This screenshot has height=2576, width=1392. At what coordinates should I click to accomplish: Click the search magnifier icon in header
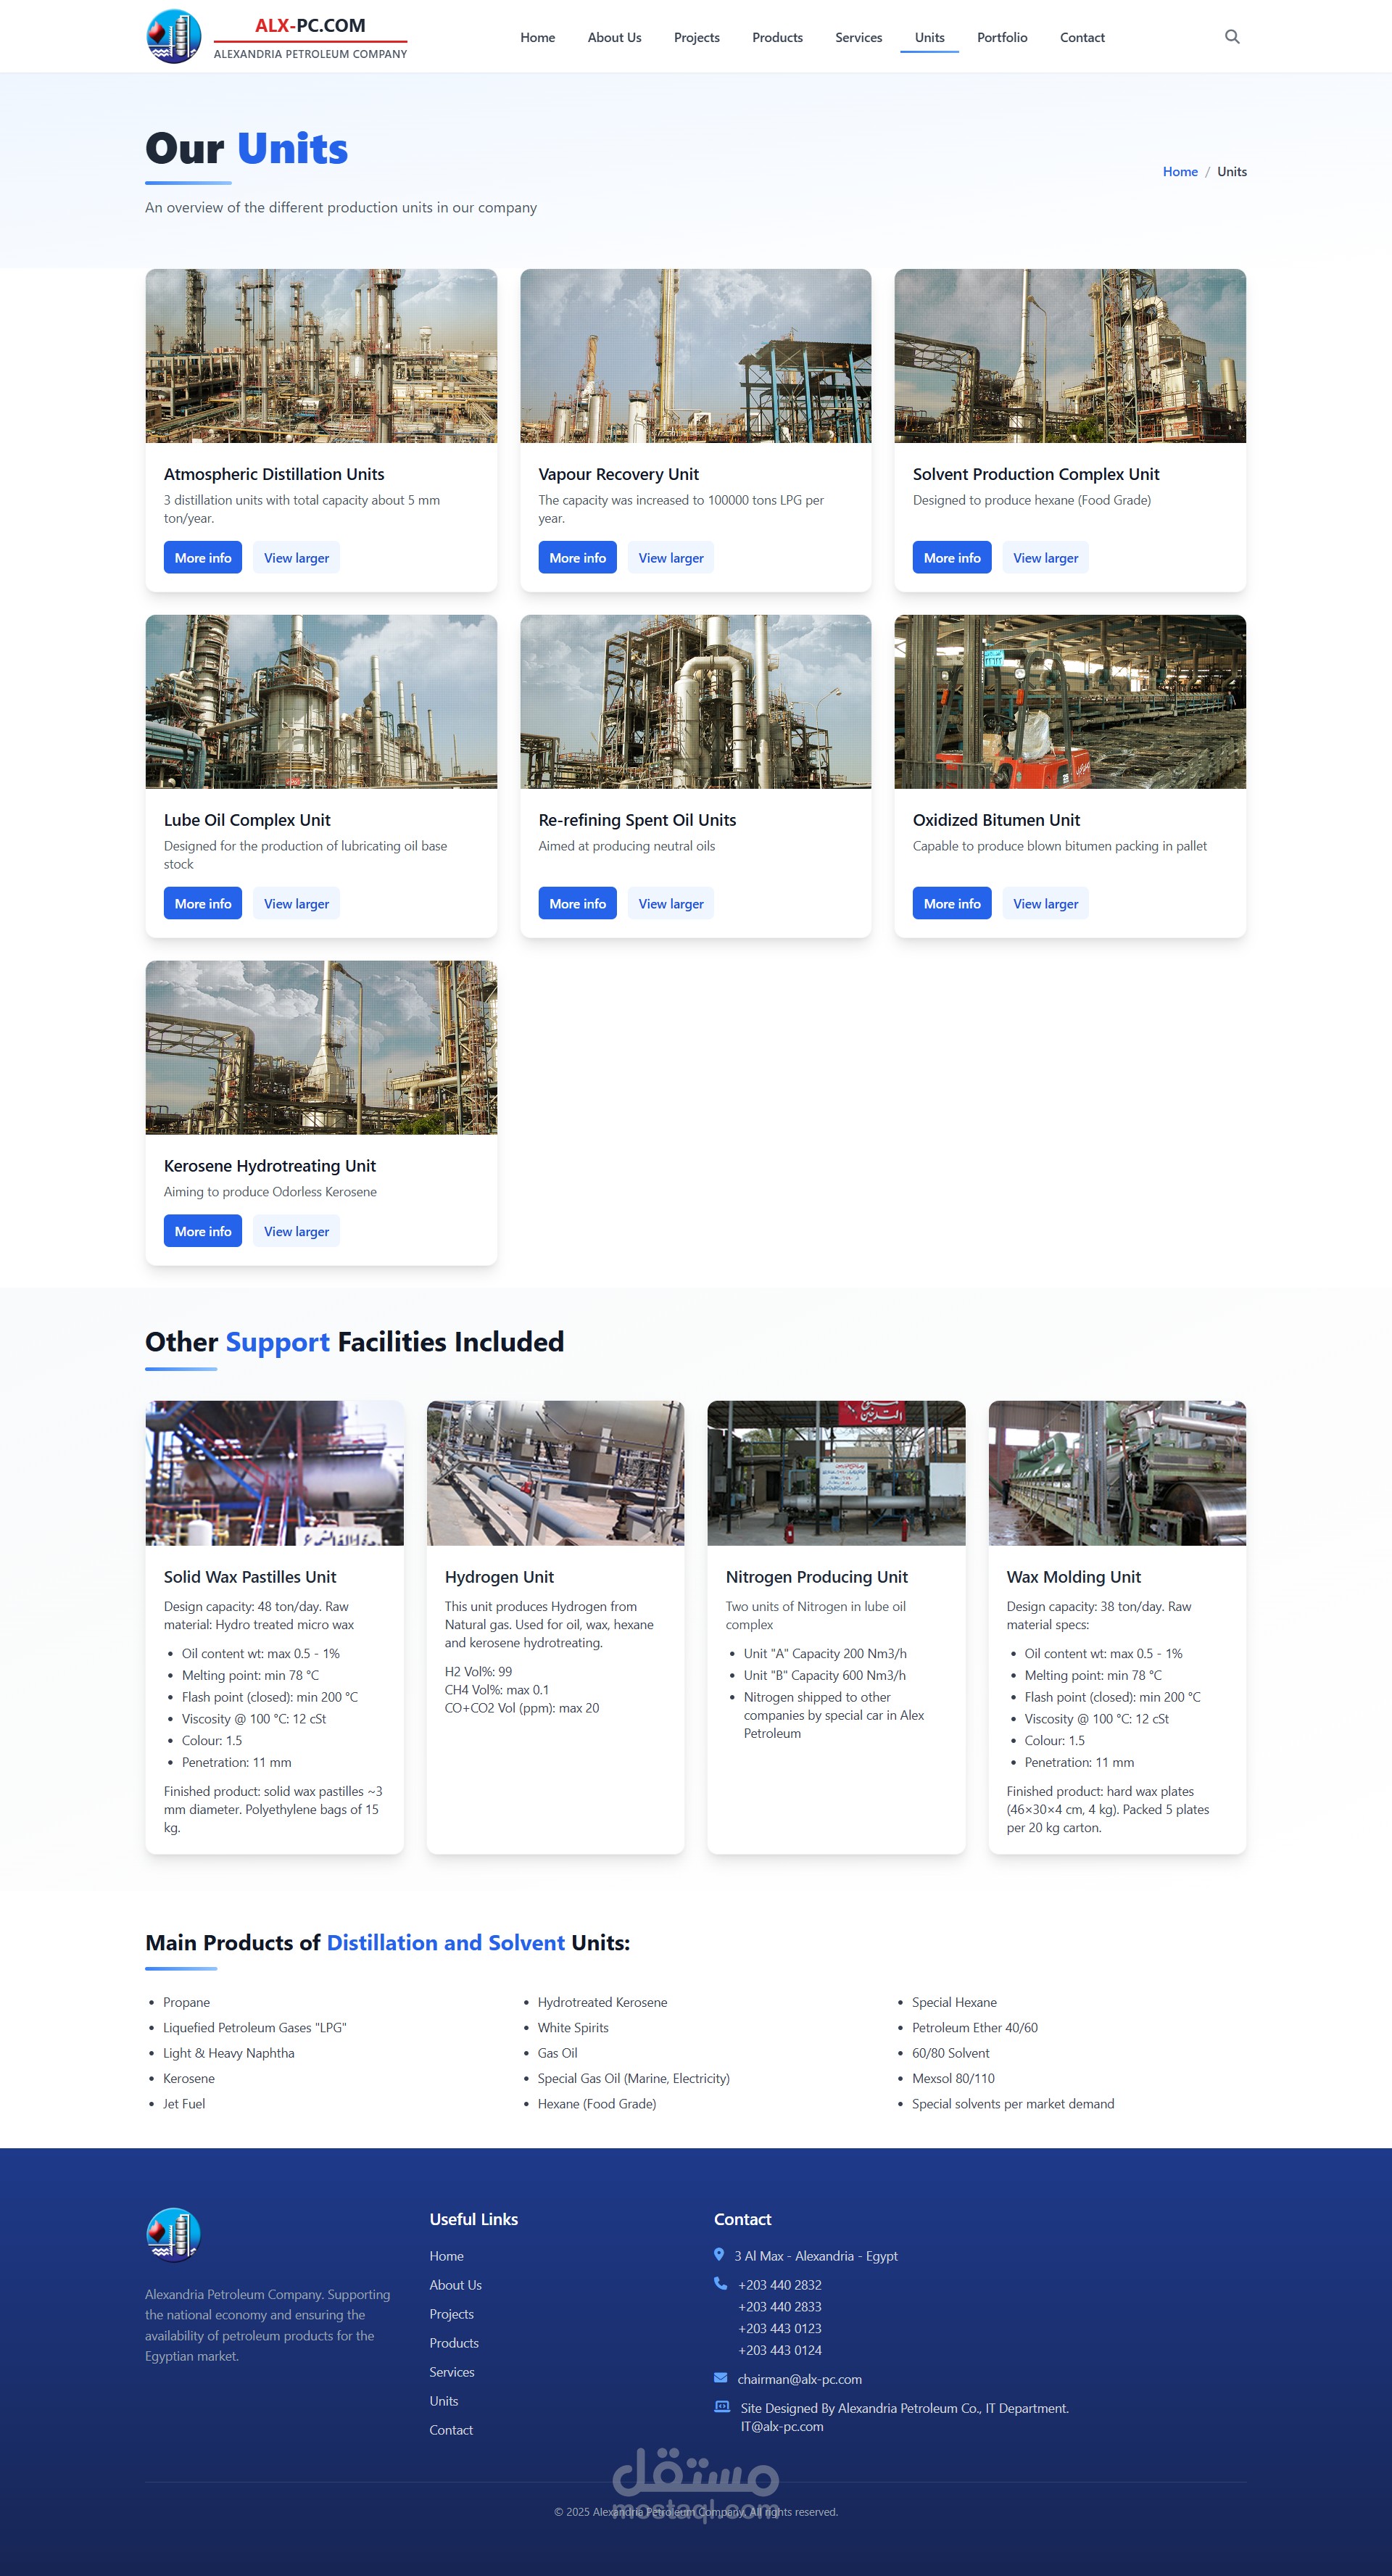1232,37
